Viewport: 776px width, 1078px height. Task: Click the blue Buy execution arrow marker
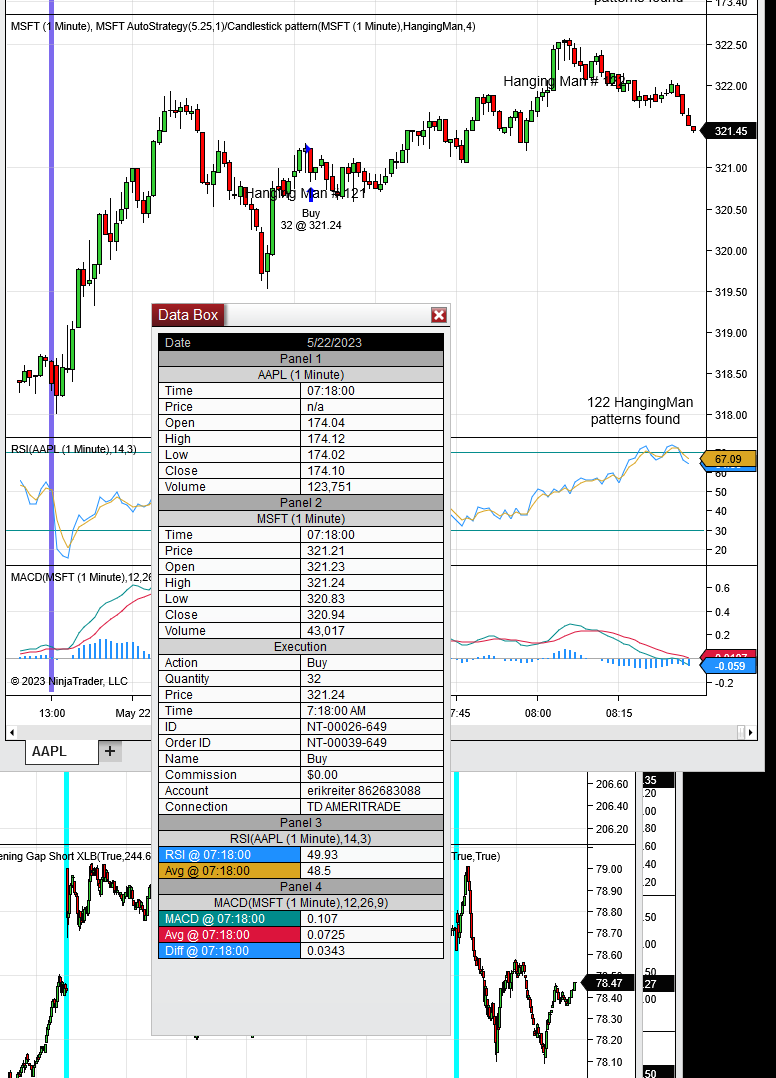click(x=311, y=195)
